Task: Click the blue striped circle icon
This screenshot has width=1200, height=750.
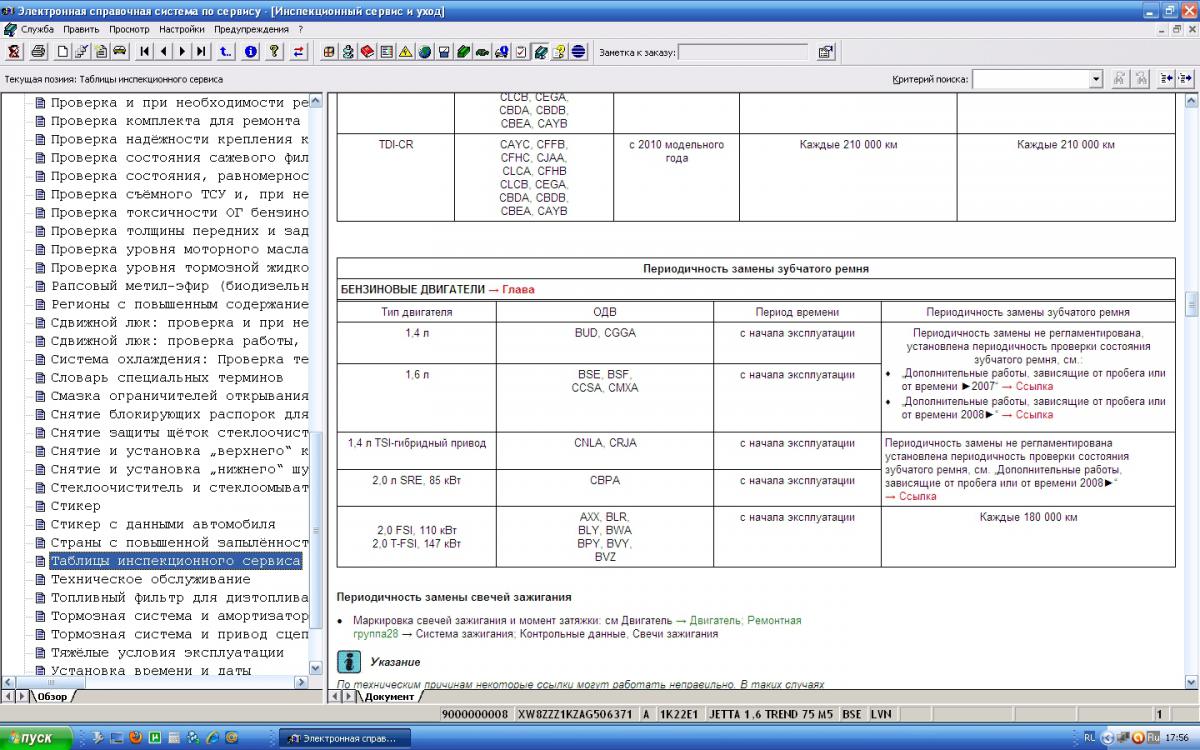Action: click(x=578, y=52)
